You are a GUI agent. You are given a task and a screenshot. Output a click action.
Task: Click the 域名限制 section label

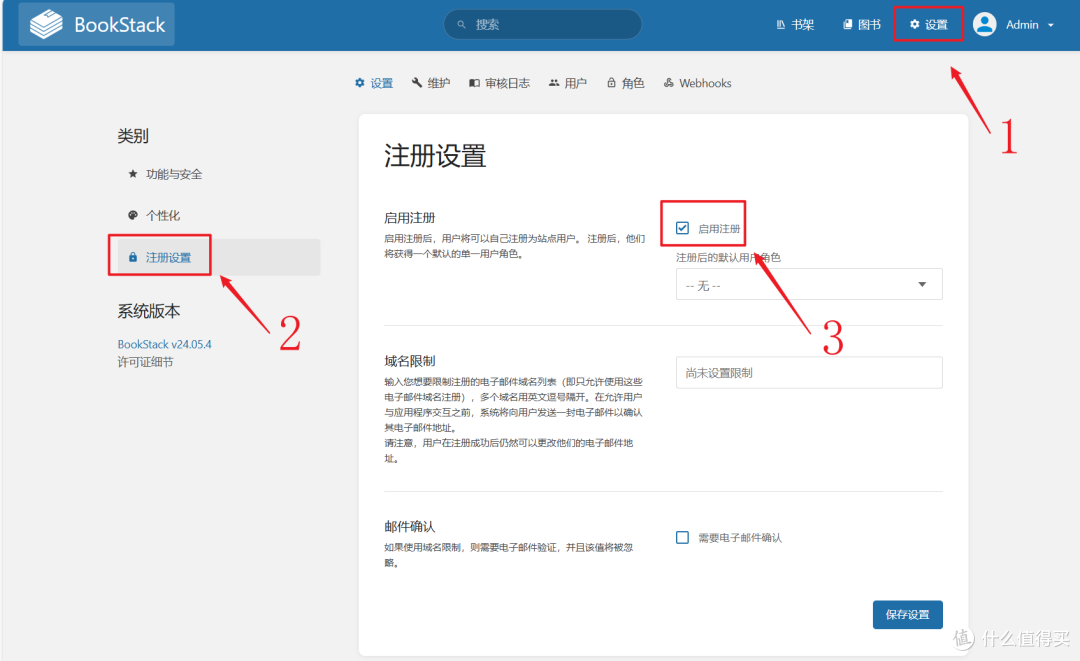coord(410,361)
